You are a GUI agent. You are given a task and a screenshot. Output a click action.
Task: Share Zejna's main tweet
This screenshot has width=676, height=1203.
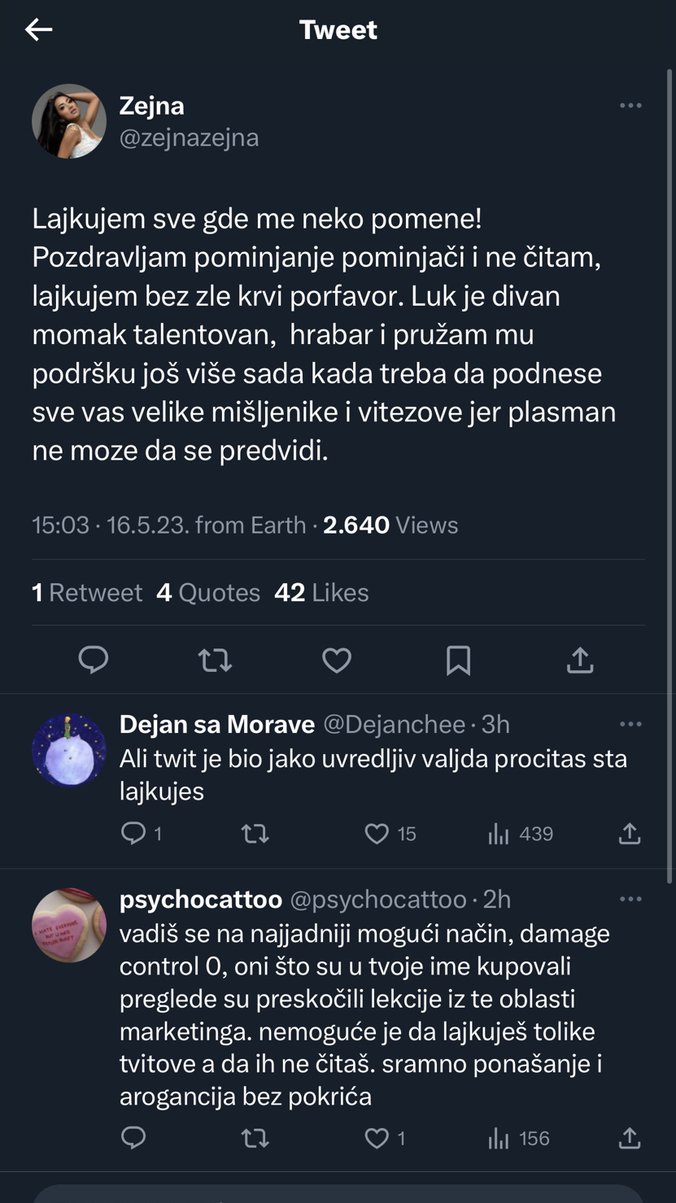tap(580, 659)
